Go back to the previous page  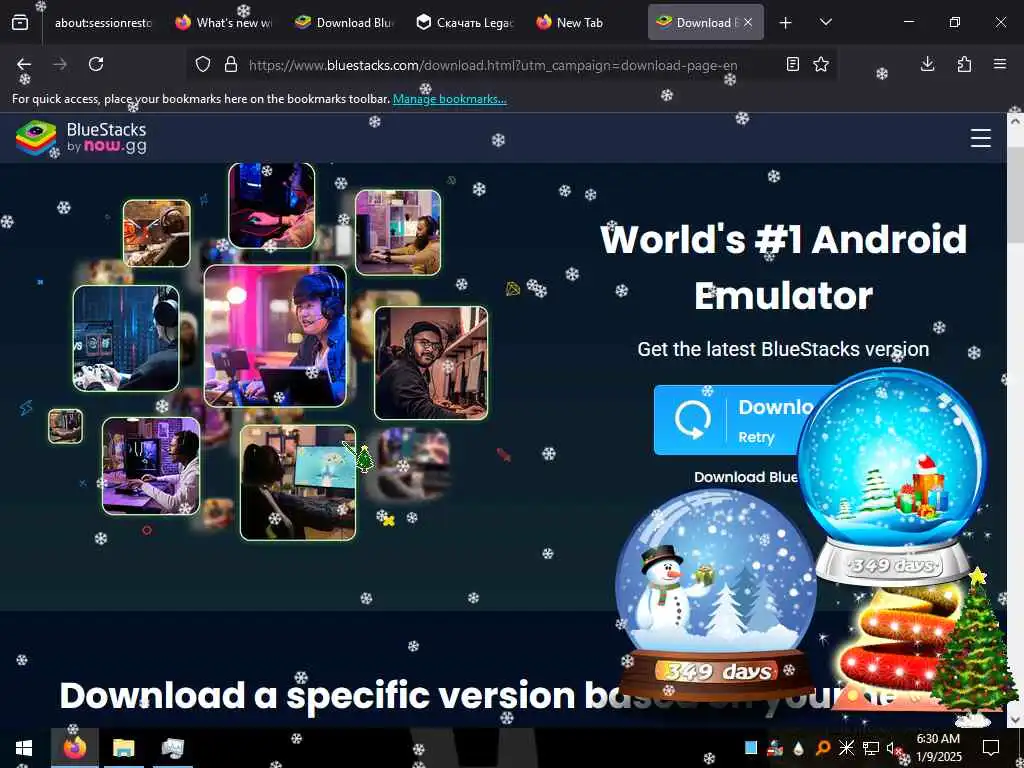tap(24, 64)
